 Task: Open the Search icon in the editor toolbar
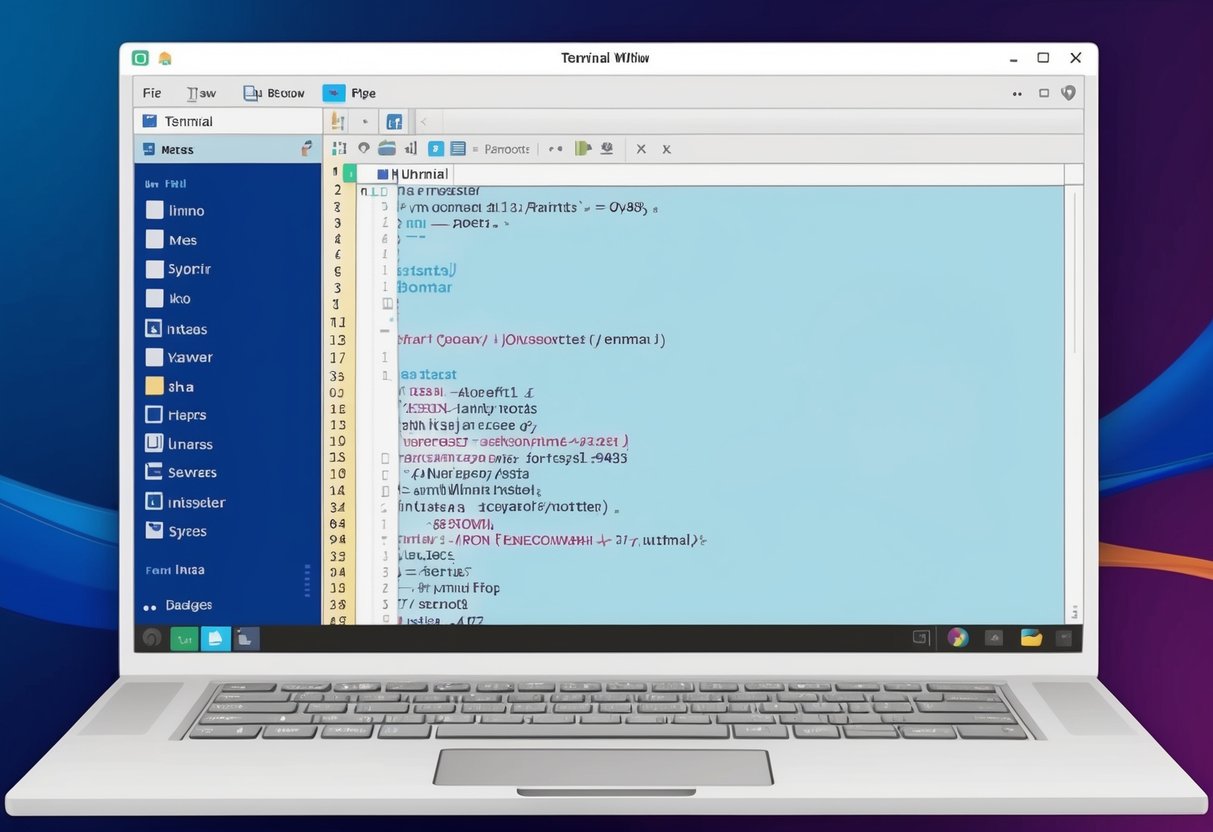[x=364, y=148]
